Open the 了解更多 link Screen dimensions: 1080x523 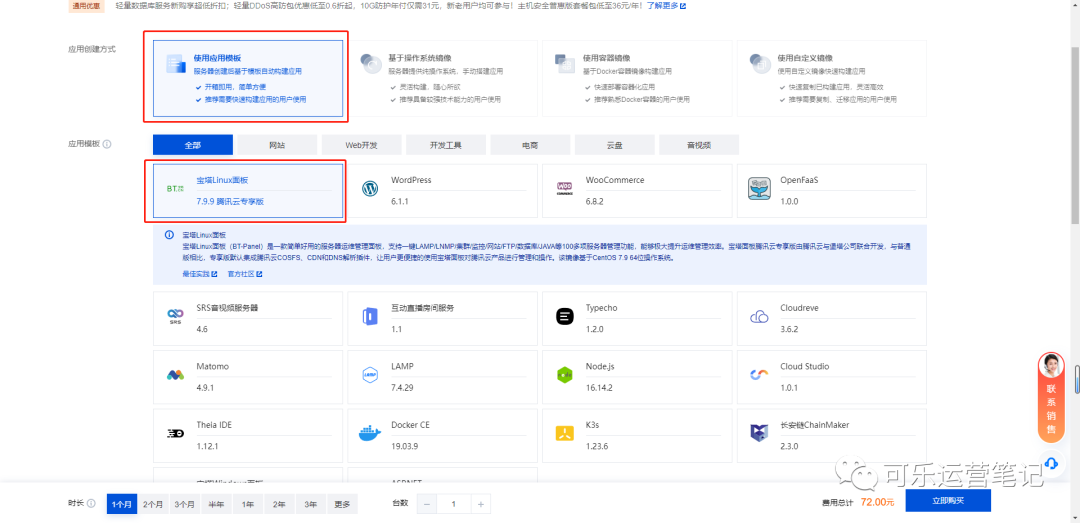coord(666,6)
